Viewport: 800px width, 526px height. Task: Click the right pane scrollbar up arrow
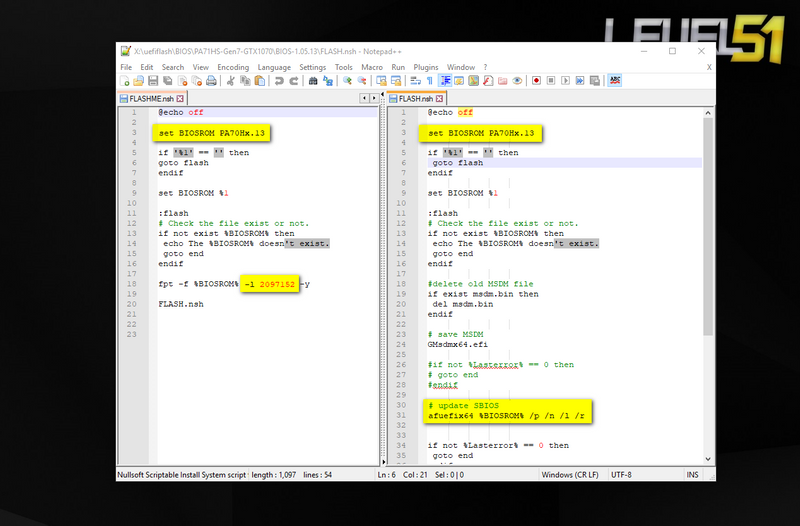[x=708, y=113]
